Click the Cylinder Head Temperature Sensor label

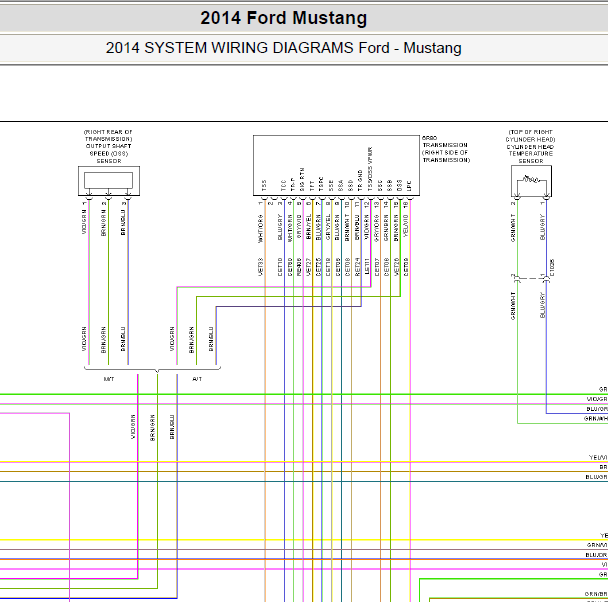[530, 147]
